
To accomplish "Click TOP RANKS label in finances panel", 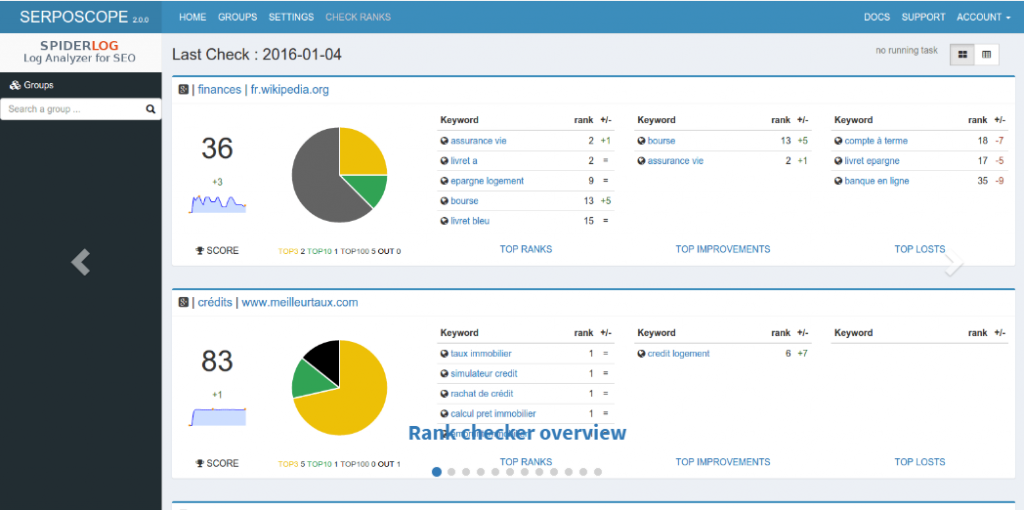I will click(x=526, y=249).
